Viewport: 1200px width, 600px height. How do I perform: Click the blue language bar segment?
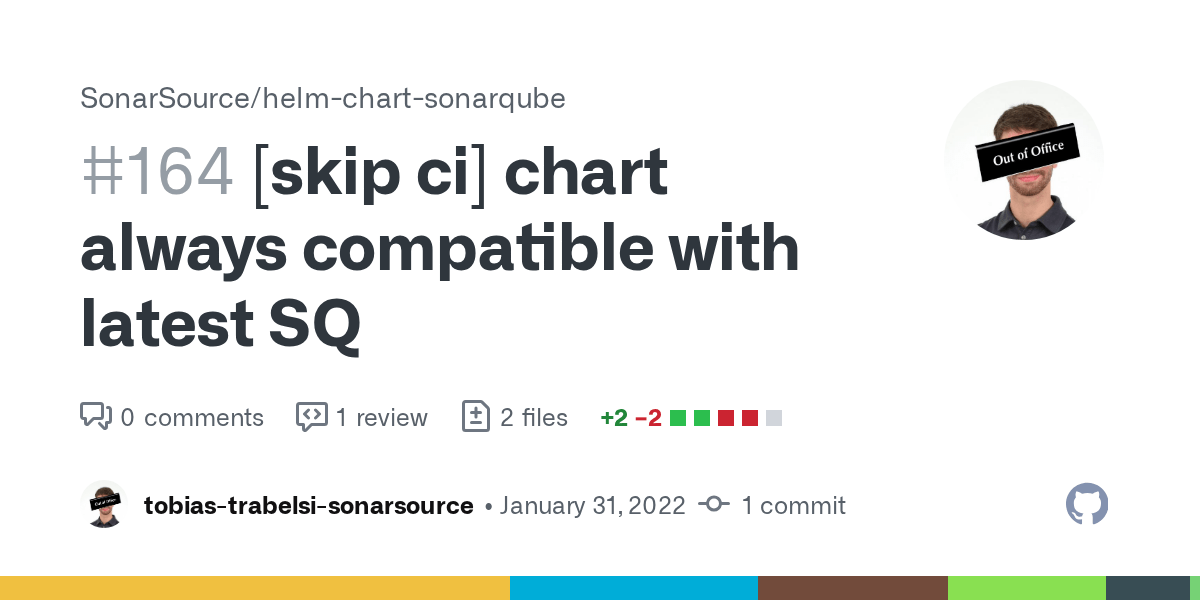[x=633, y=587]
